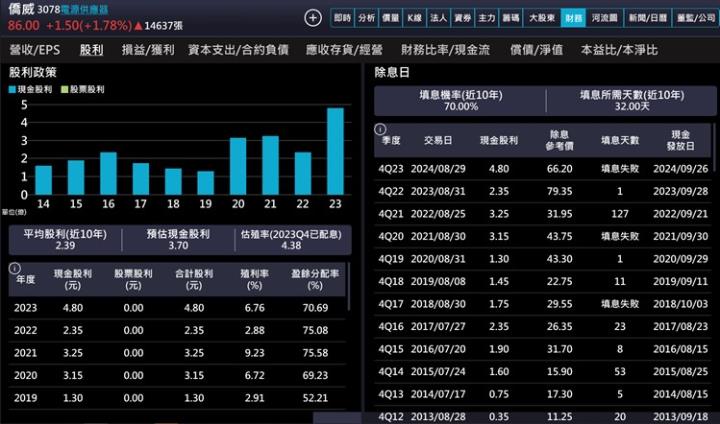
Task: Go to 營收/EPS sub-tab
Action: pos(35,50)
